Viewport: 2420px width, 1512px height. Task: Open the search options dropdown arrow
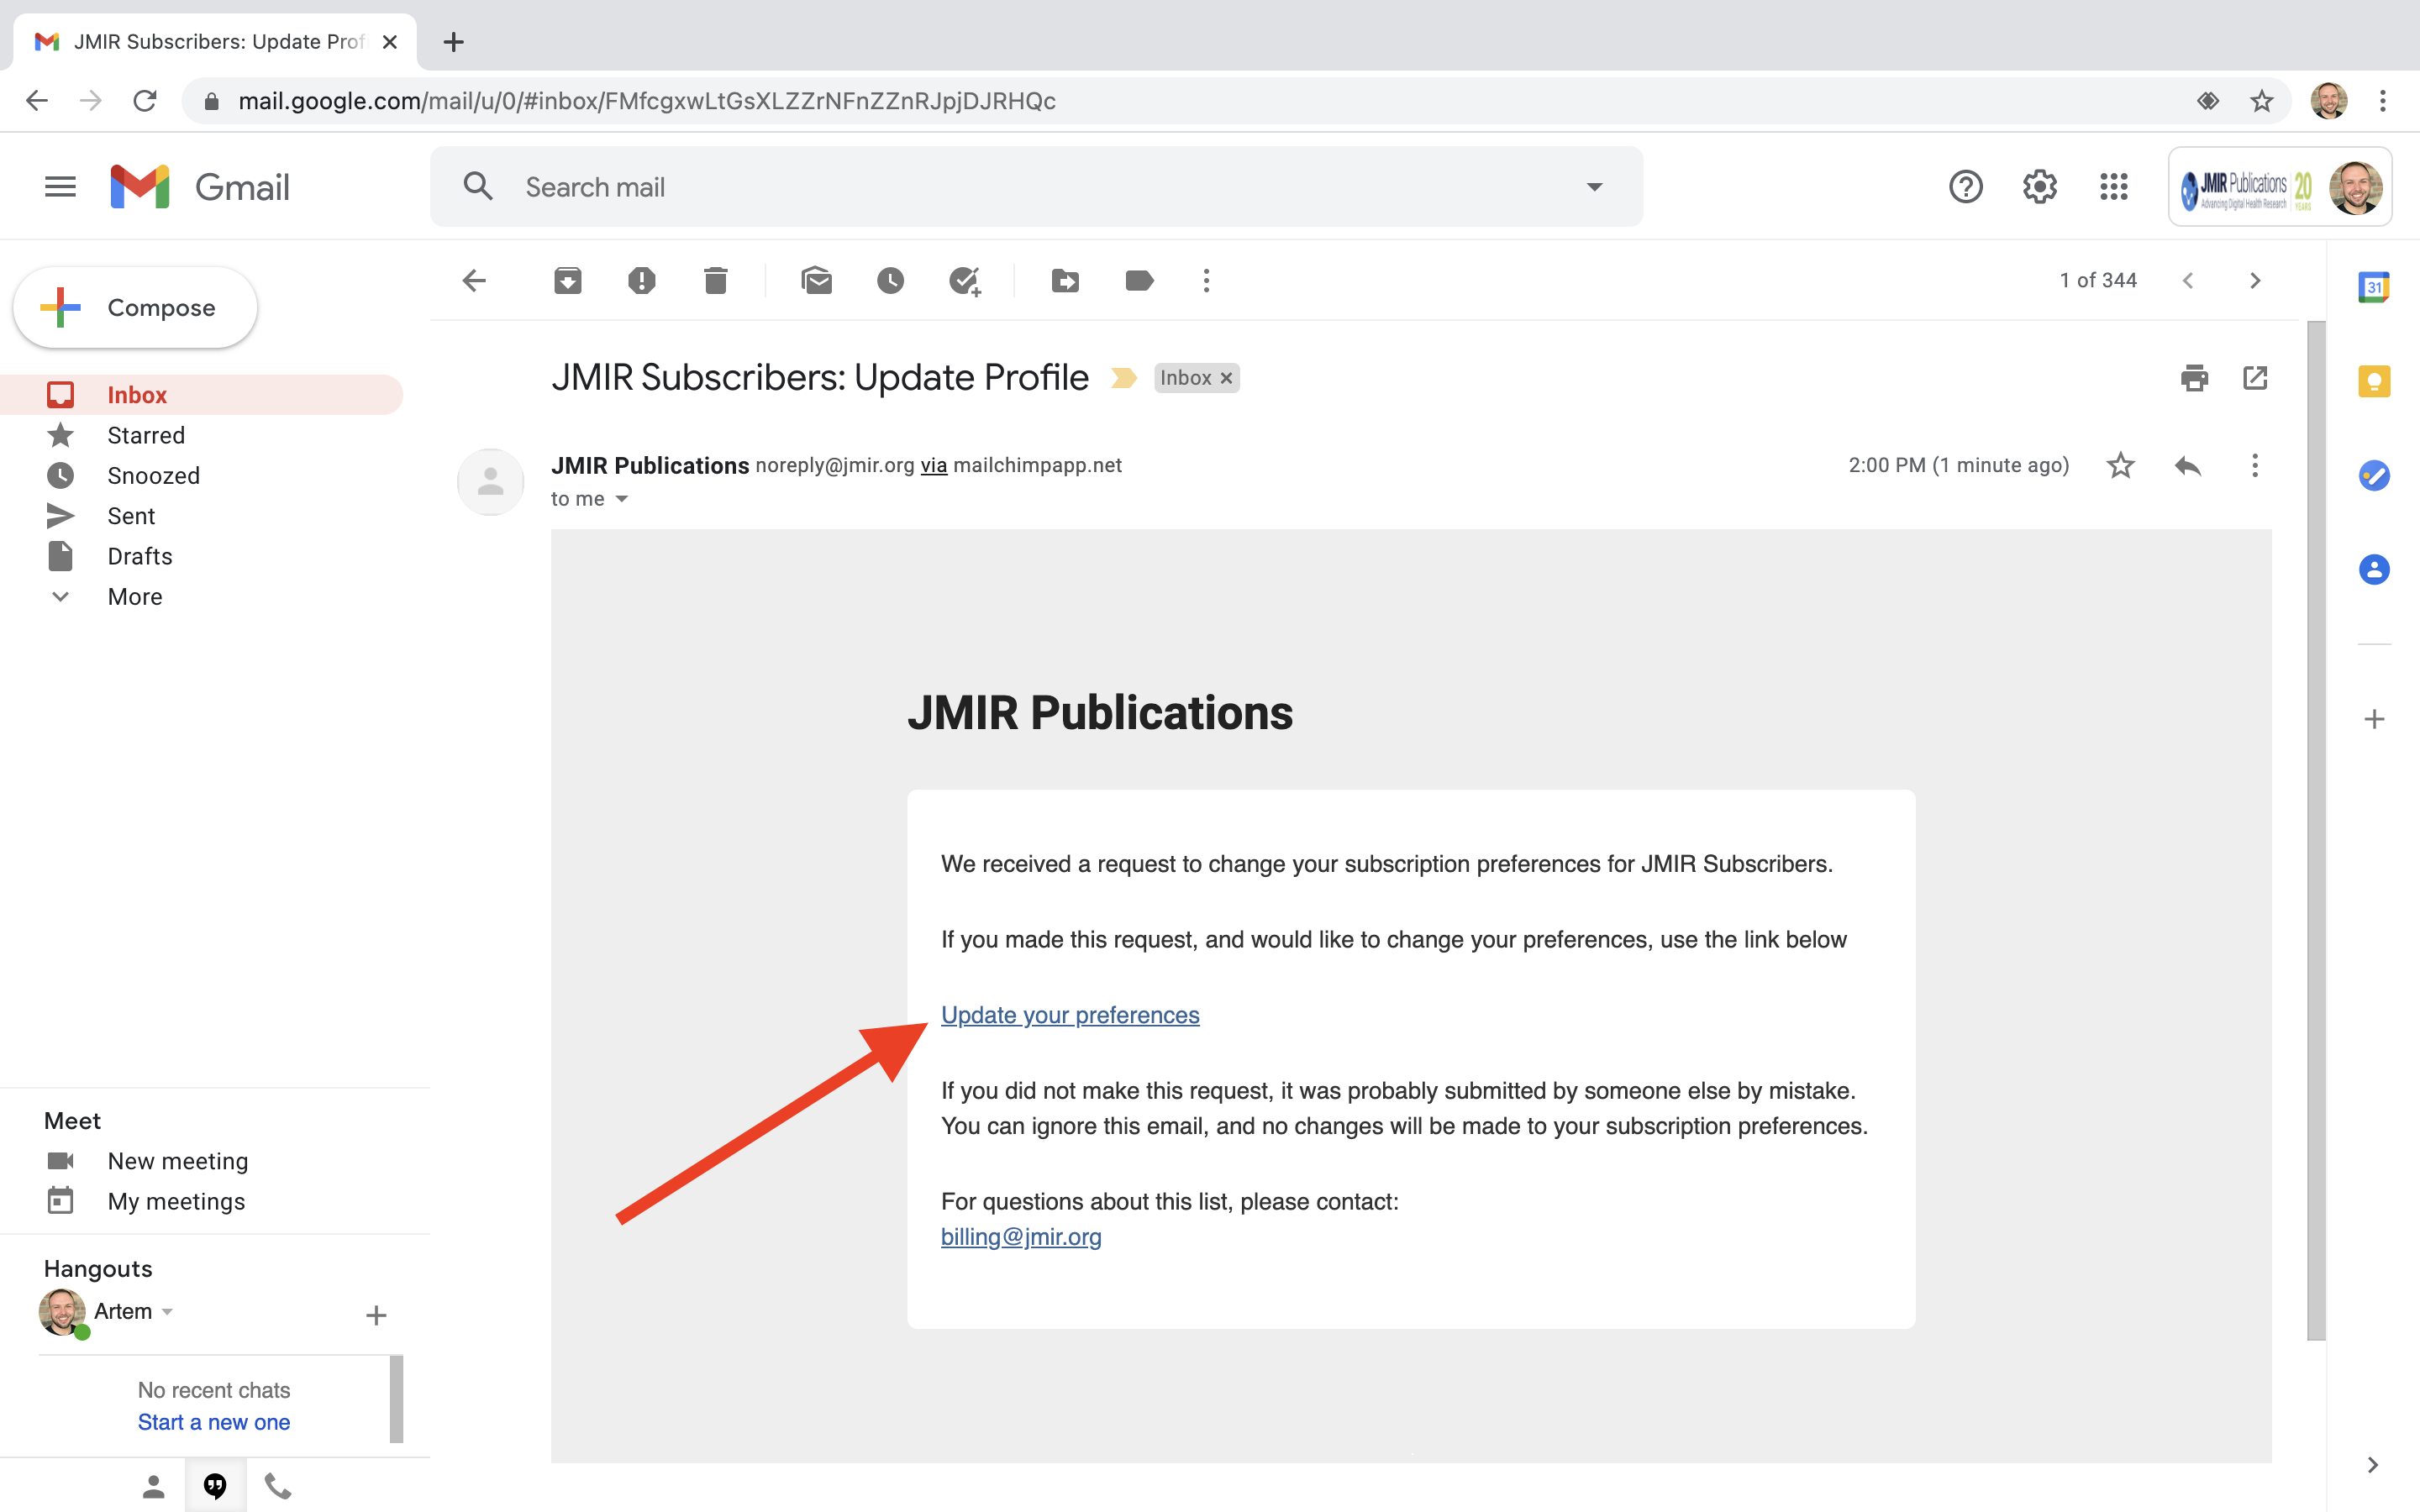coord(1594,187)
